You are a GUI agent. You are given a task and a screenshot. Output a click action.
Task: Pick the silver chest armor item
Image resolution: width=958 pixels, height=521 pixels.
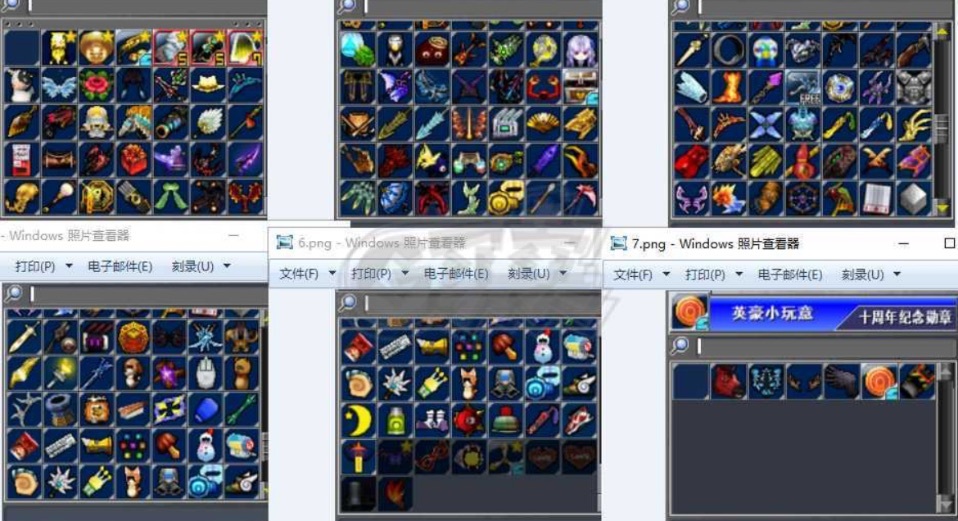click(915, 87)
